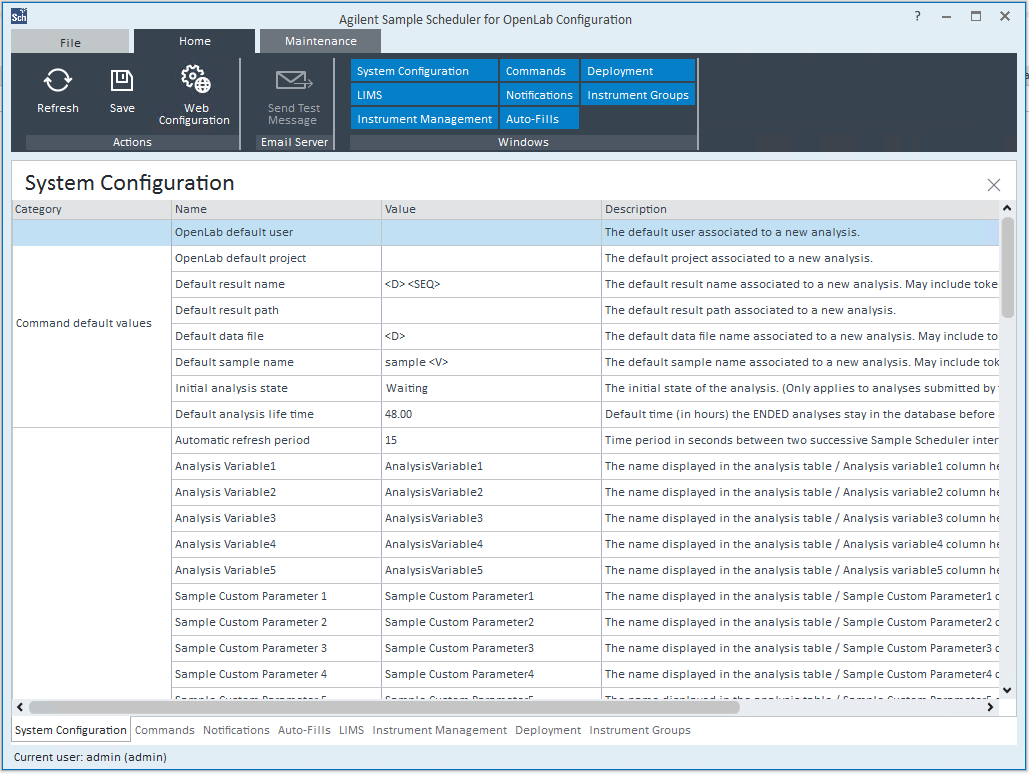Switch to the Maintenance ribbon tab

(x=320, y=42)
